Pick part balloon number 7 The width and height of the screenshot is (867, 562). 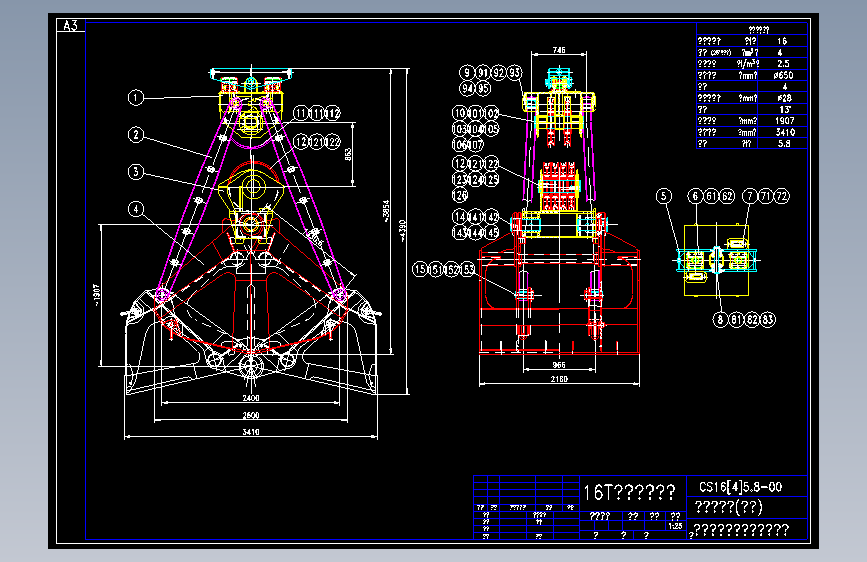tap(750, 196)
